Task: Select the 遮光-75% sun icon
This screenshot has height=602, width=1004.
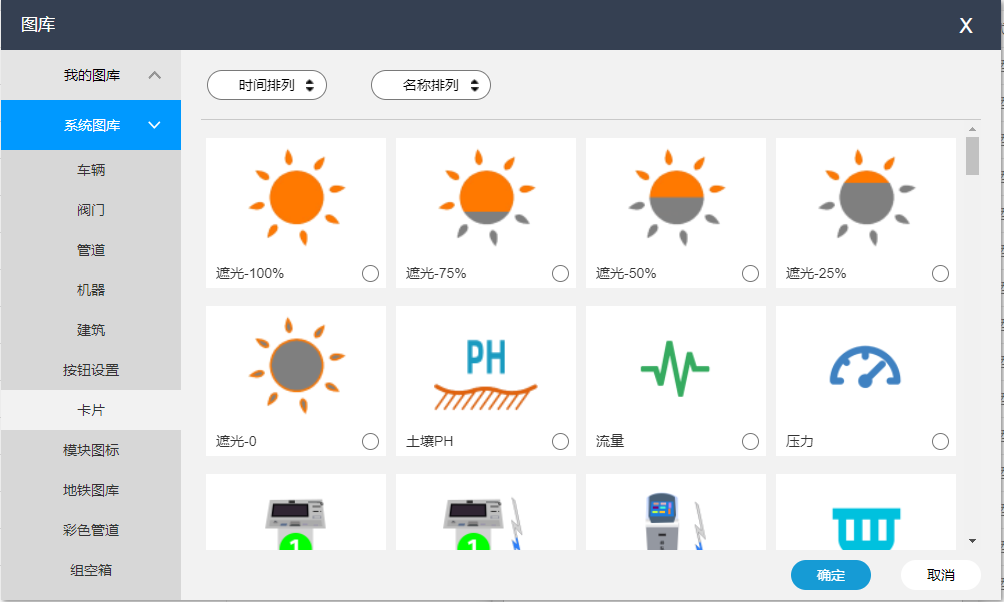Action: [x=485, y=195]
